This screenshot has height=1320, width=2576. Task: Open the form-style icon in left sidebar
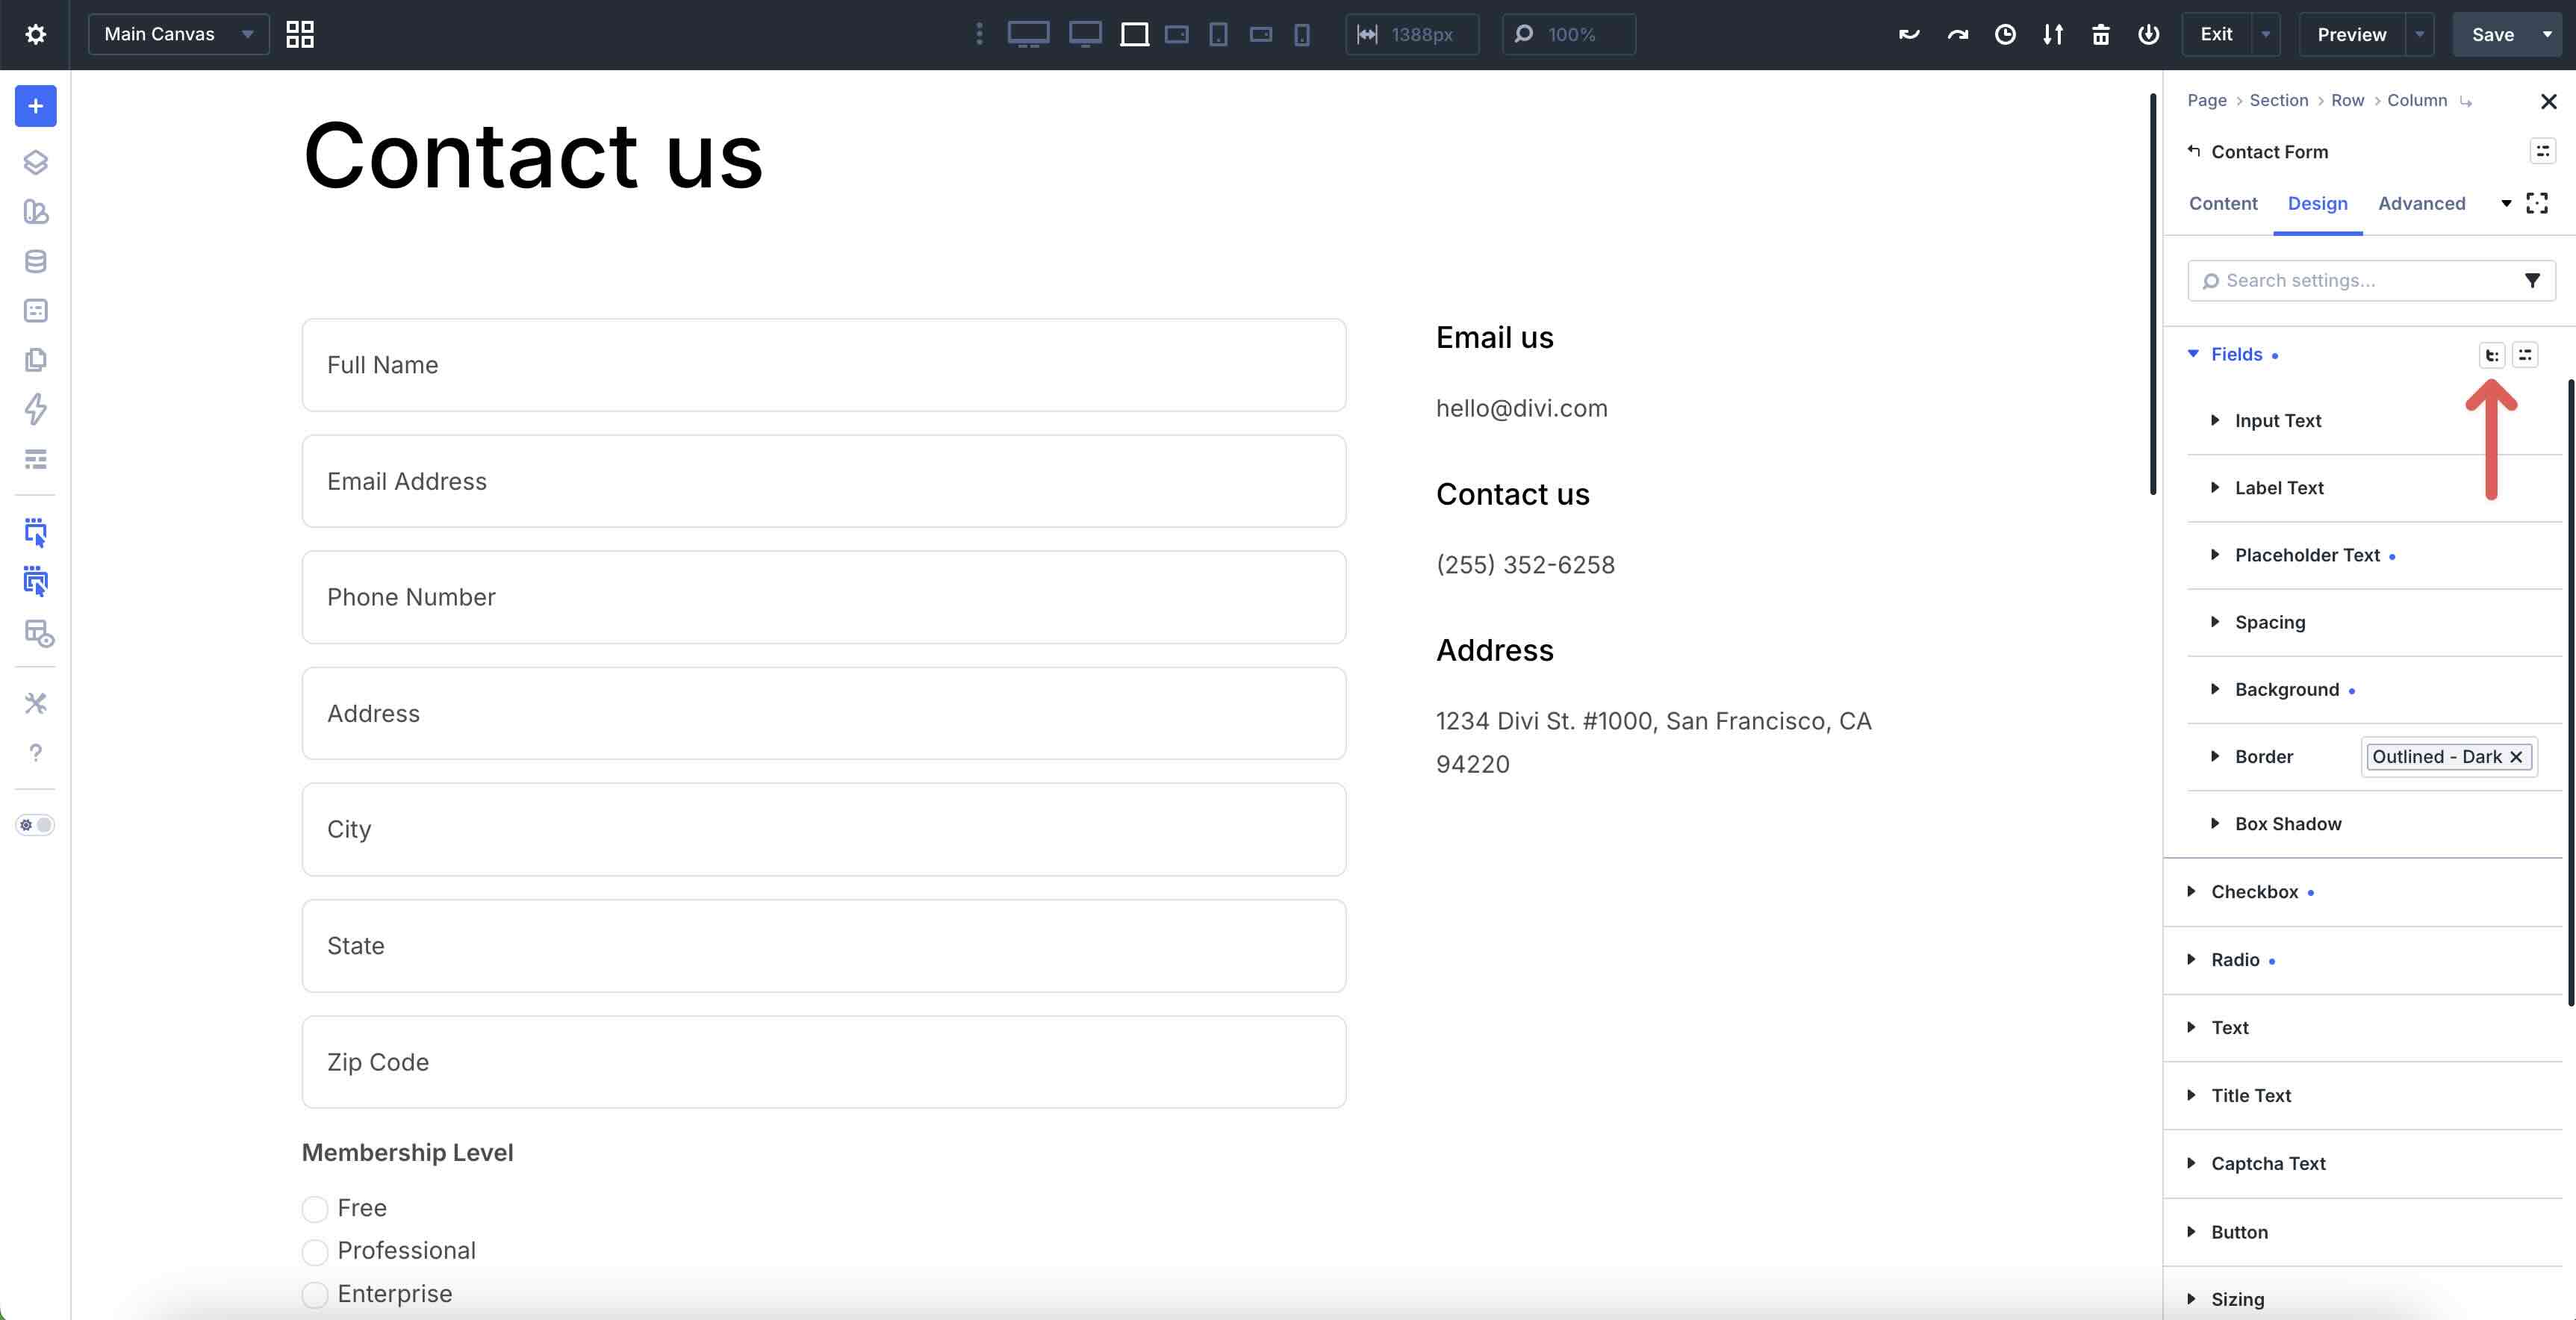click(x=36, y=311)
